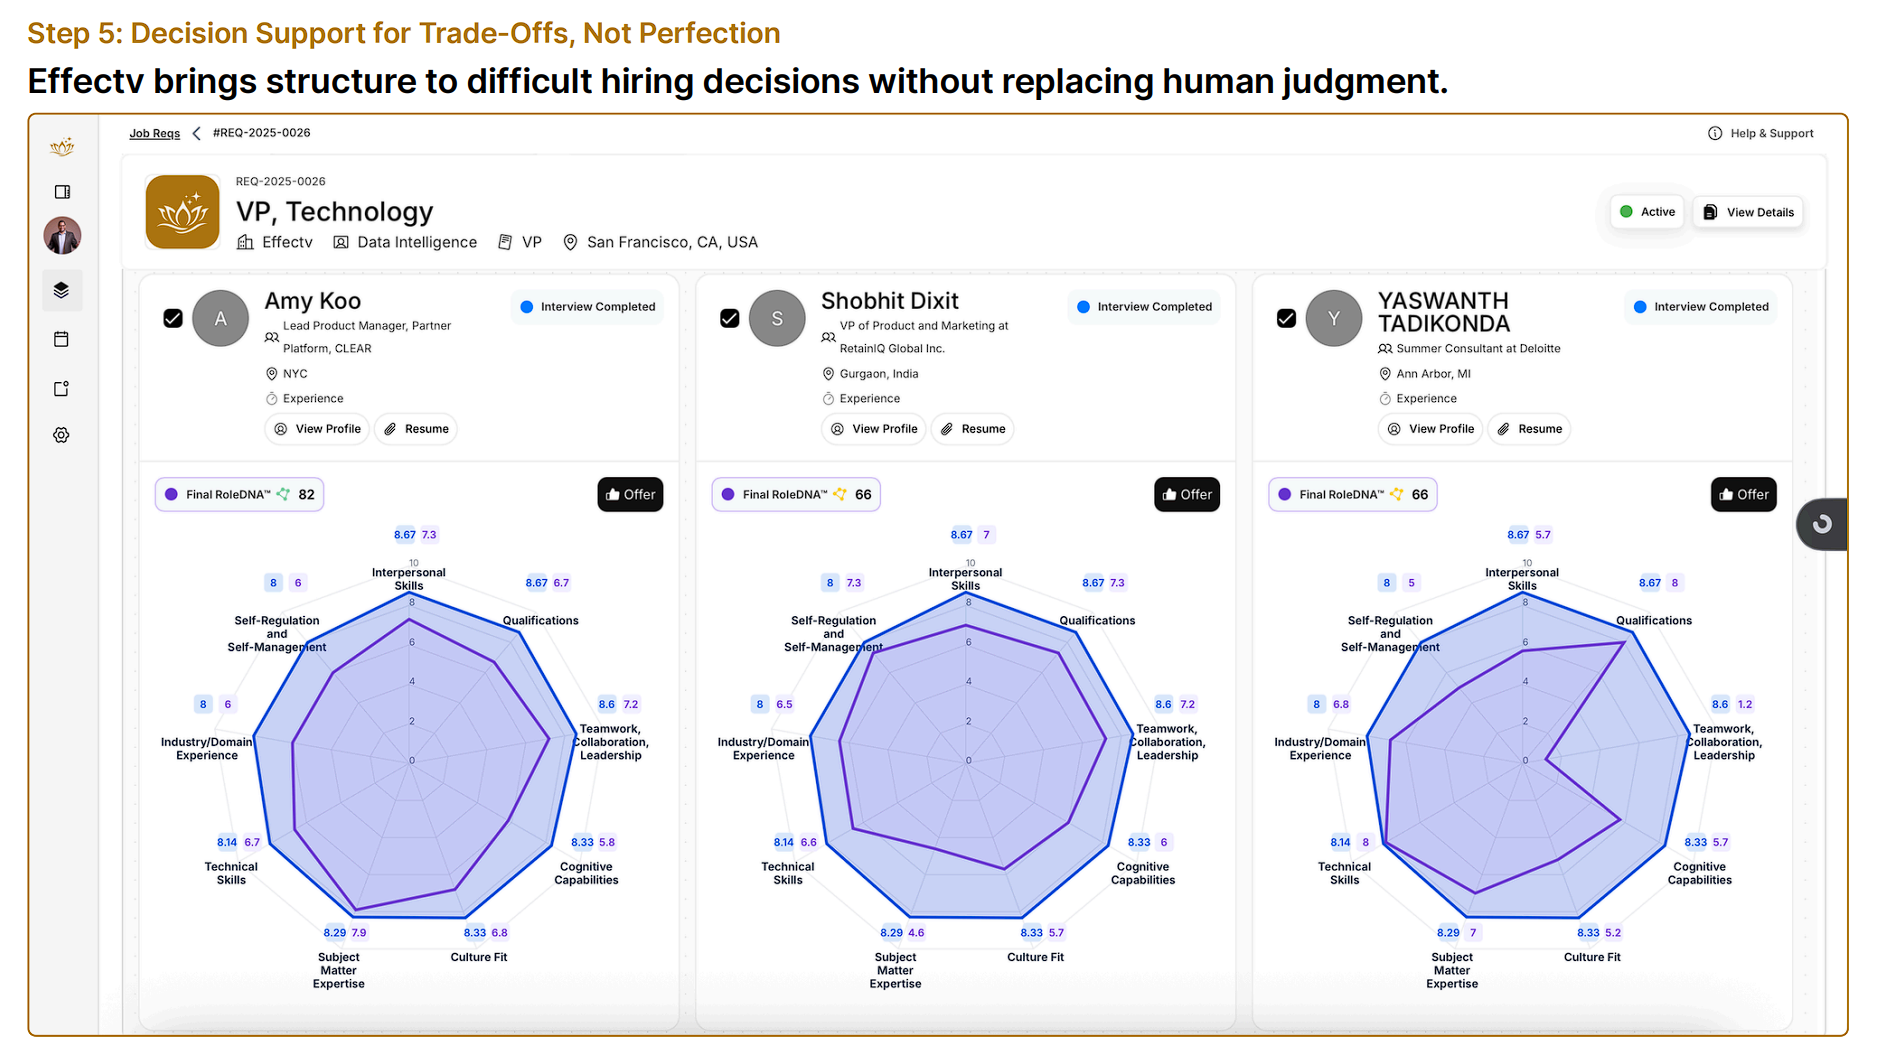Click the notes sidebar icon
This screenshot has height=1053, width=1878.
point(62,388)
